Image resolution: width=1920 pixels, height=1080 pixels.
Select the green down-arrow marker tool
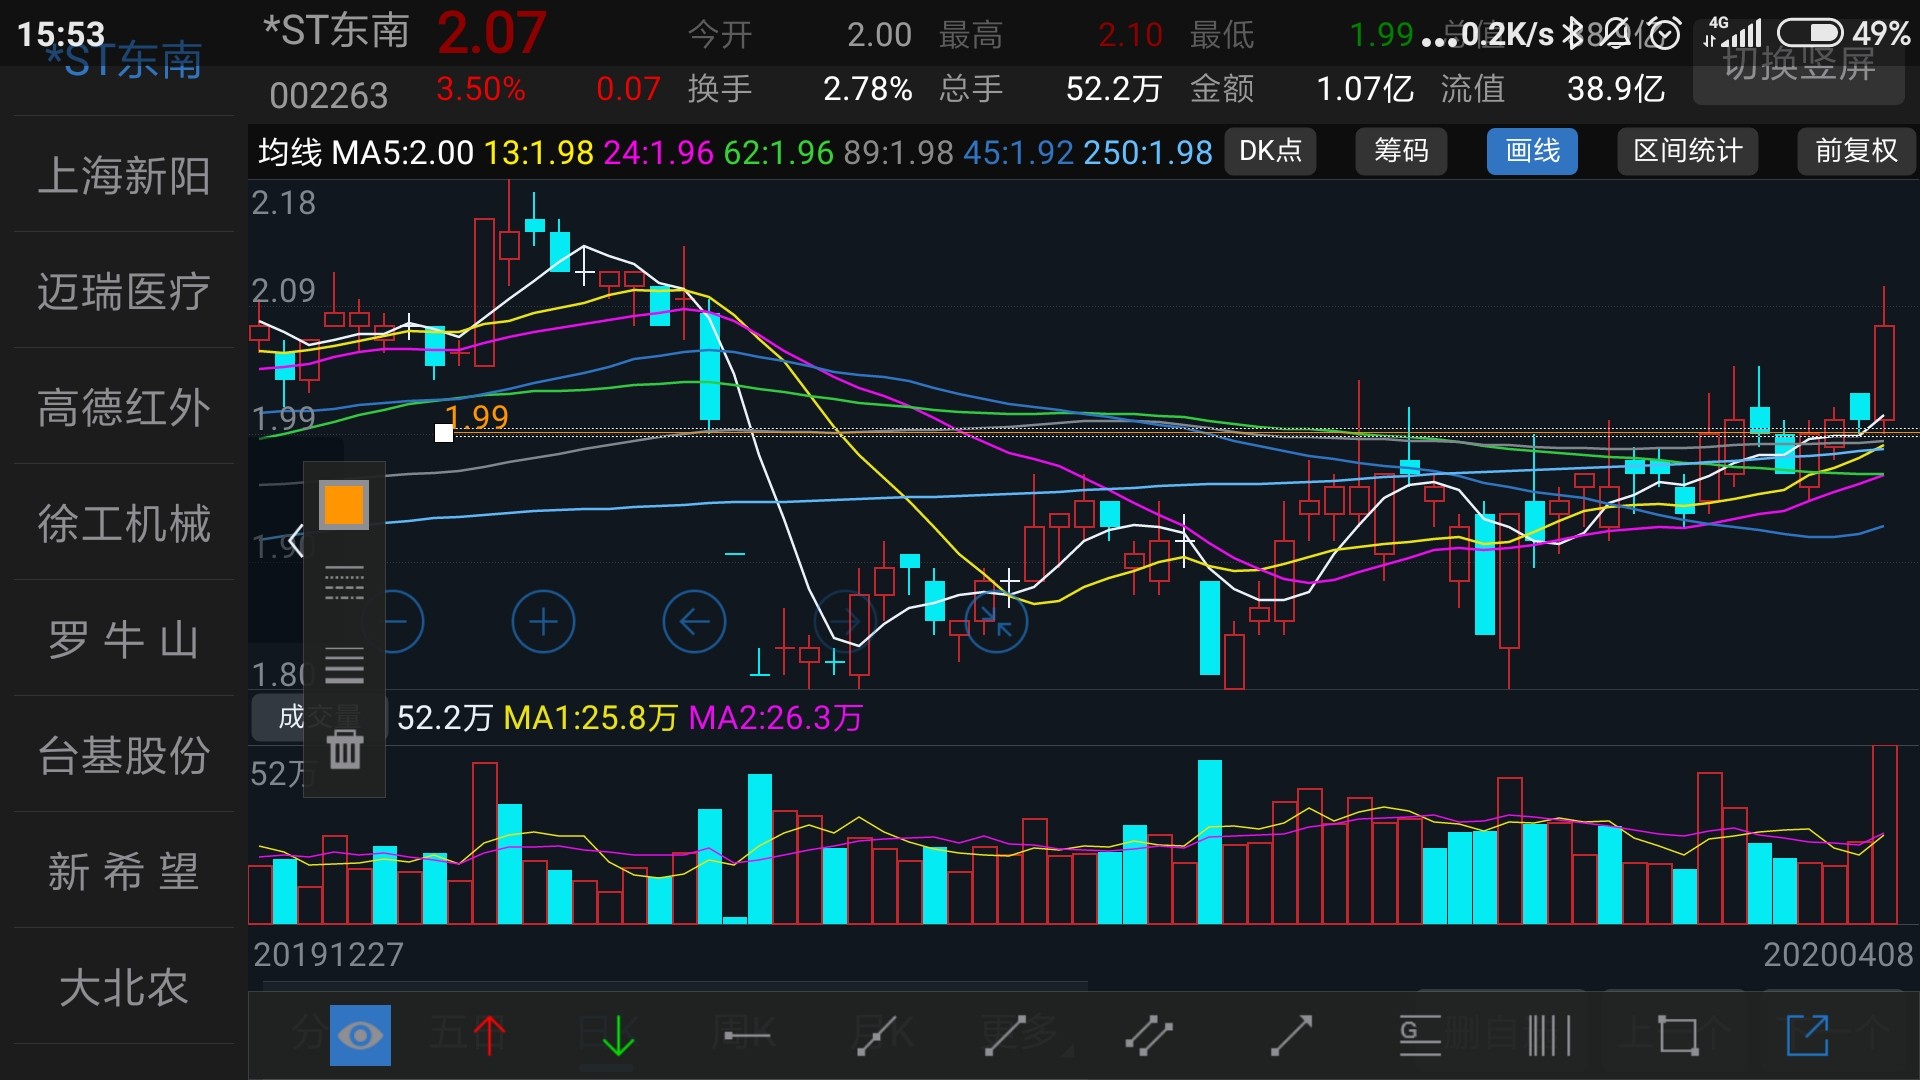tap(618, 1035)
